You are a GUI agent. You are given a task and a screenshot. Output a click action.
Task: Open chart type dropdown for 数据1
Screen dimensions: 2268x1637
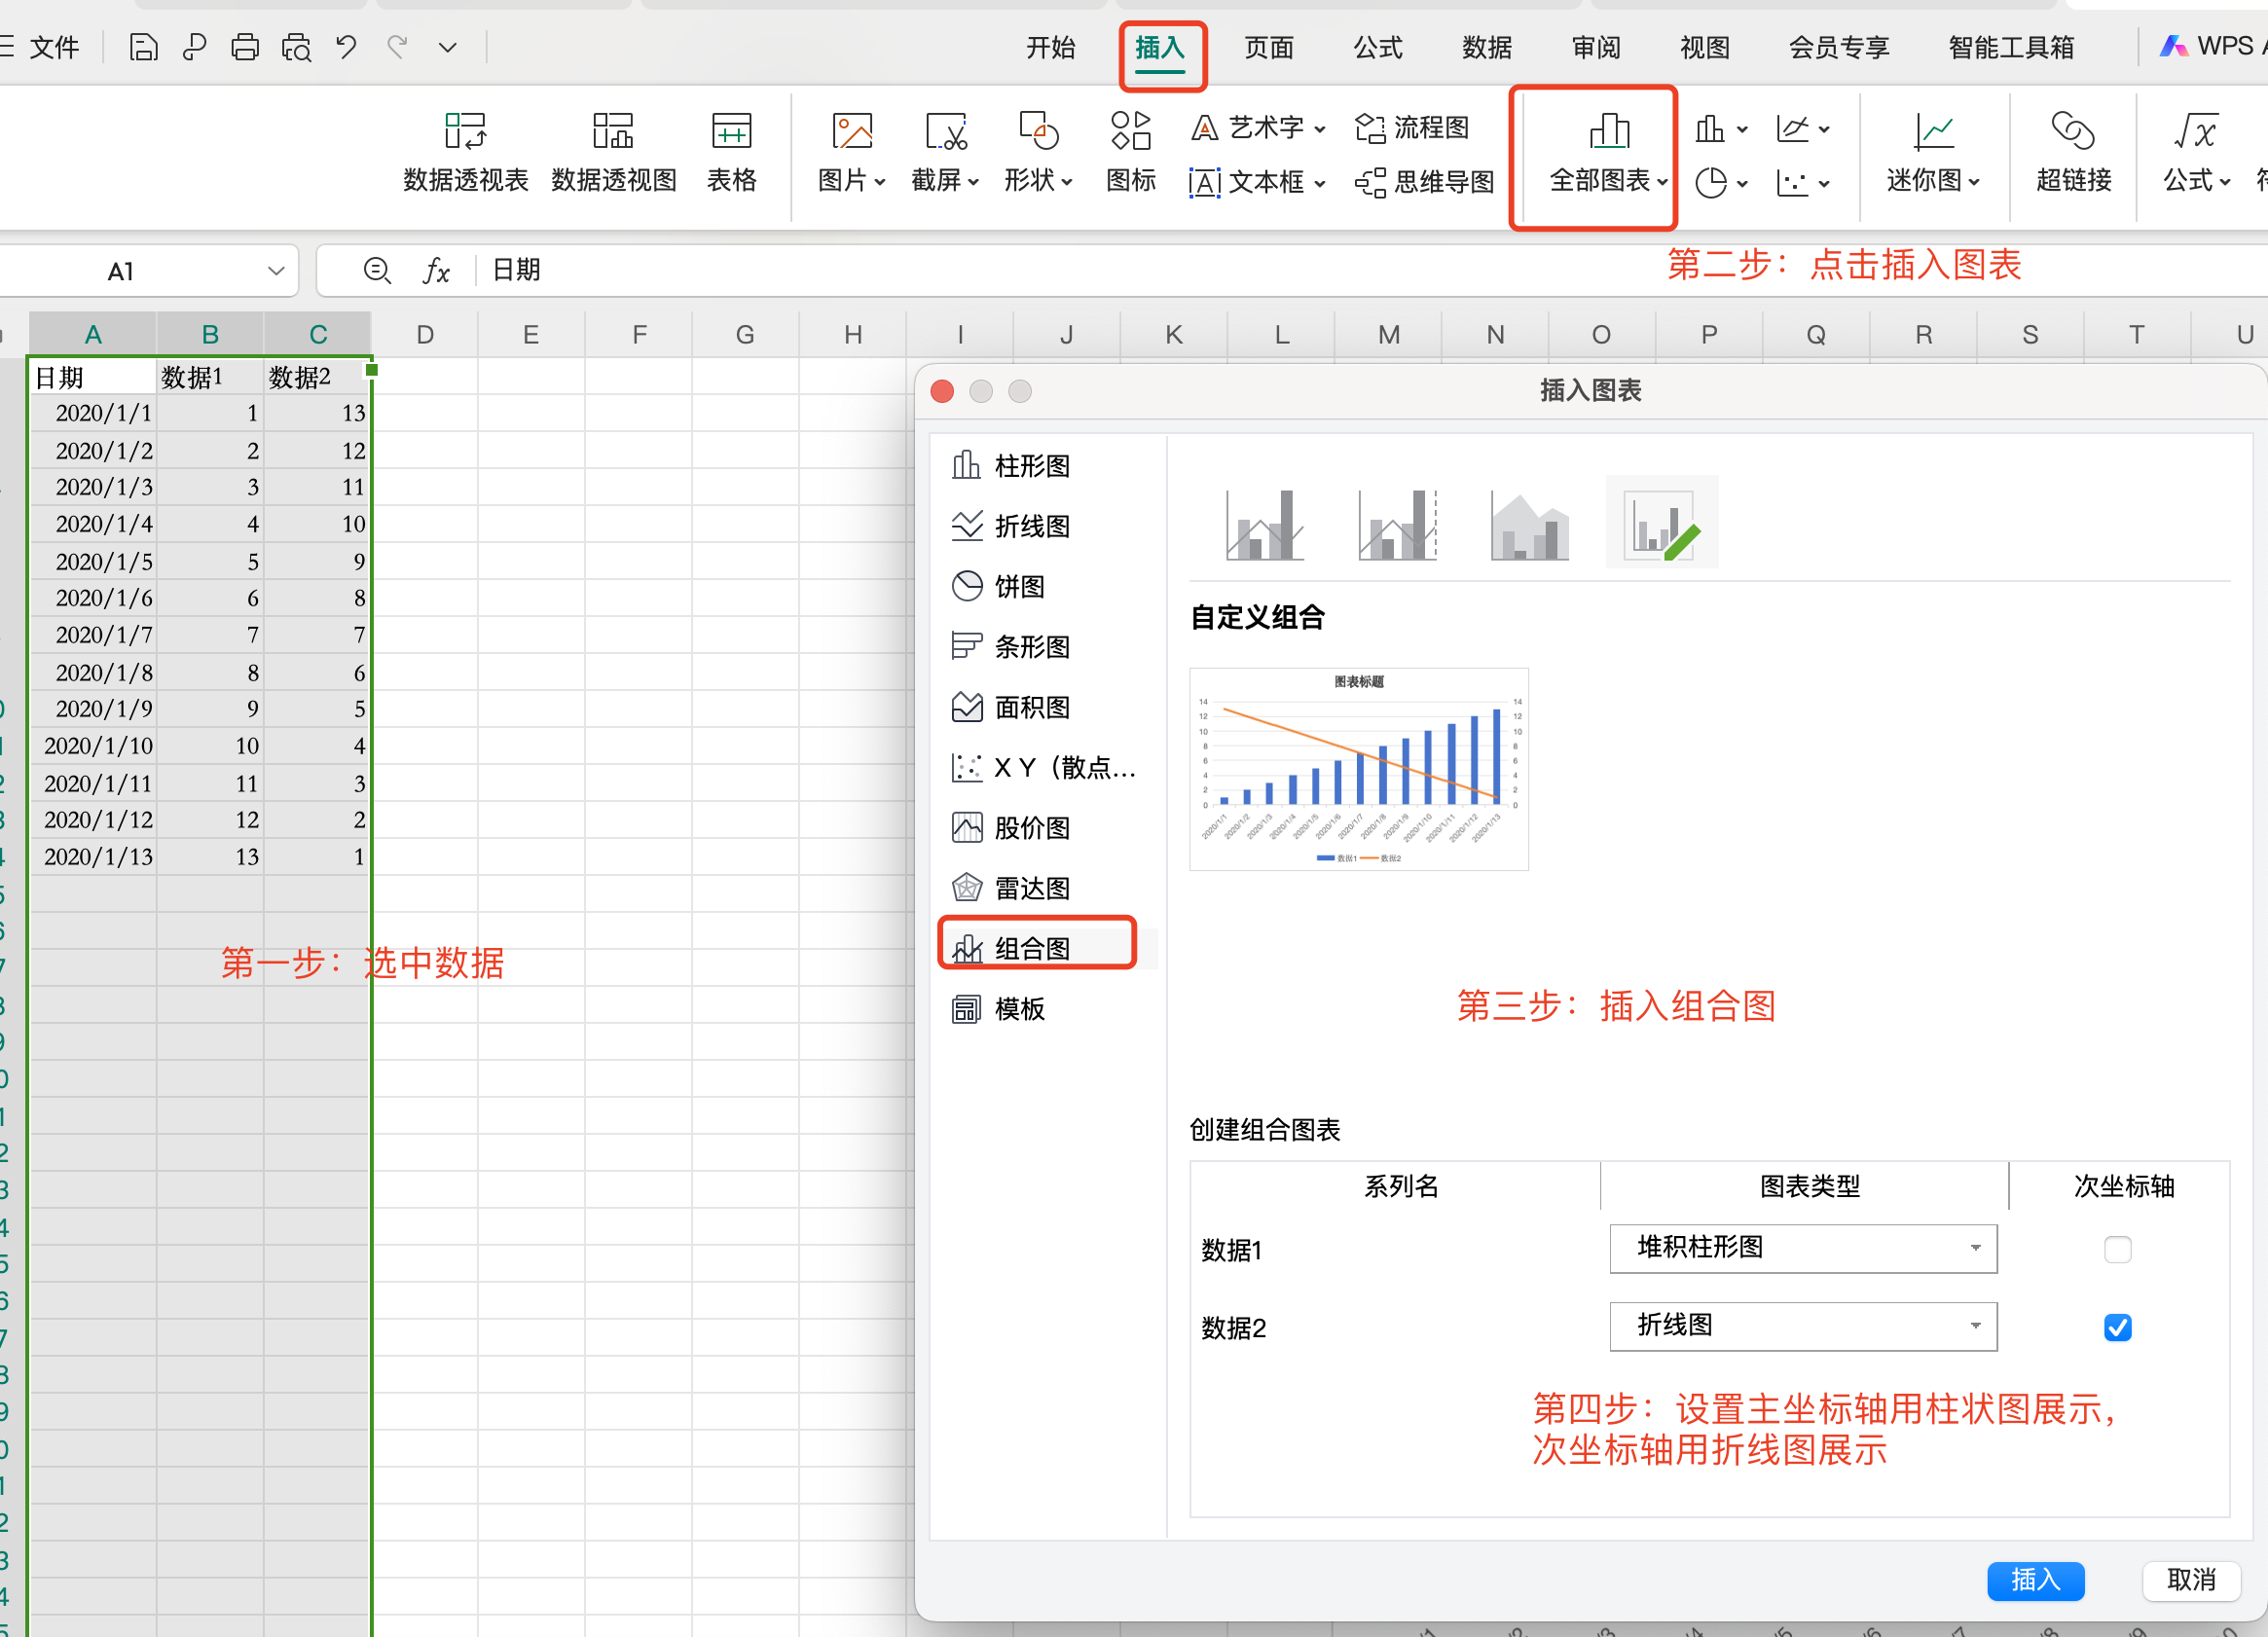click(x=1974, y=1248)
